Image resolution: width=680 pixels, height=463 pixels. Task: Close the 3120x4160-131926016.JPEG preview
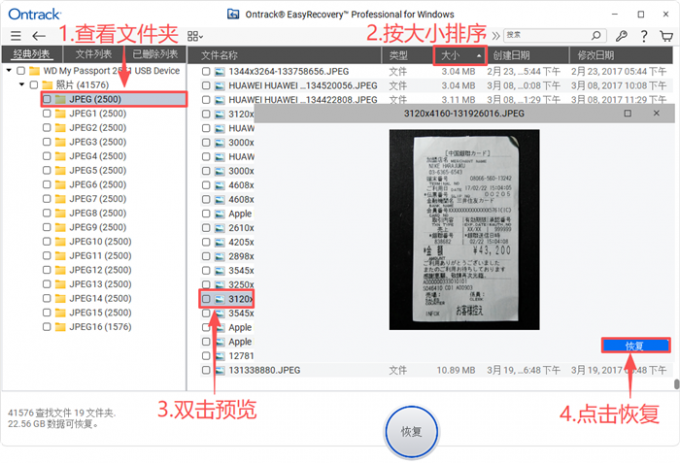[657, 113]
